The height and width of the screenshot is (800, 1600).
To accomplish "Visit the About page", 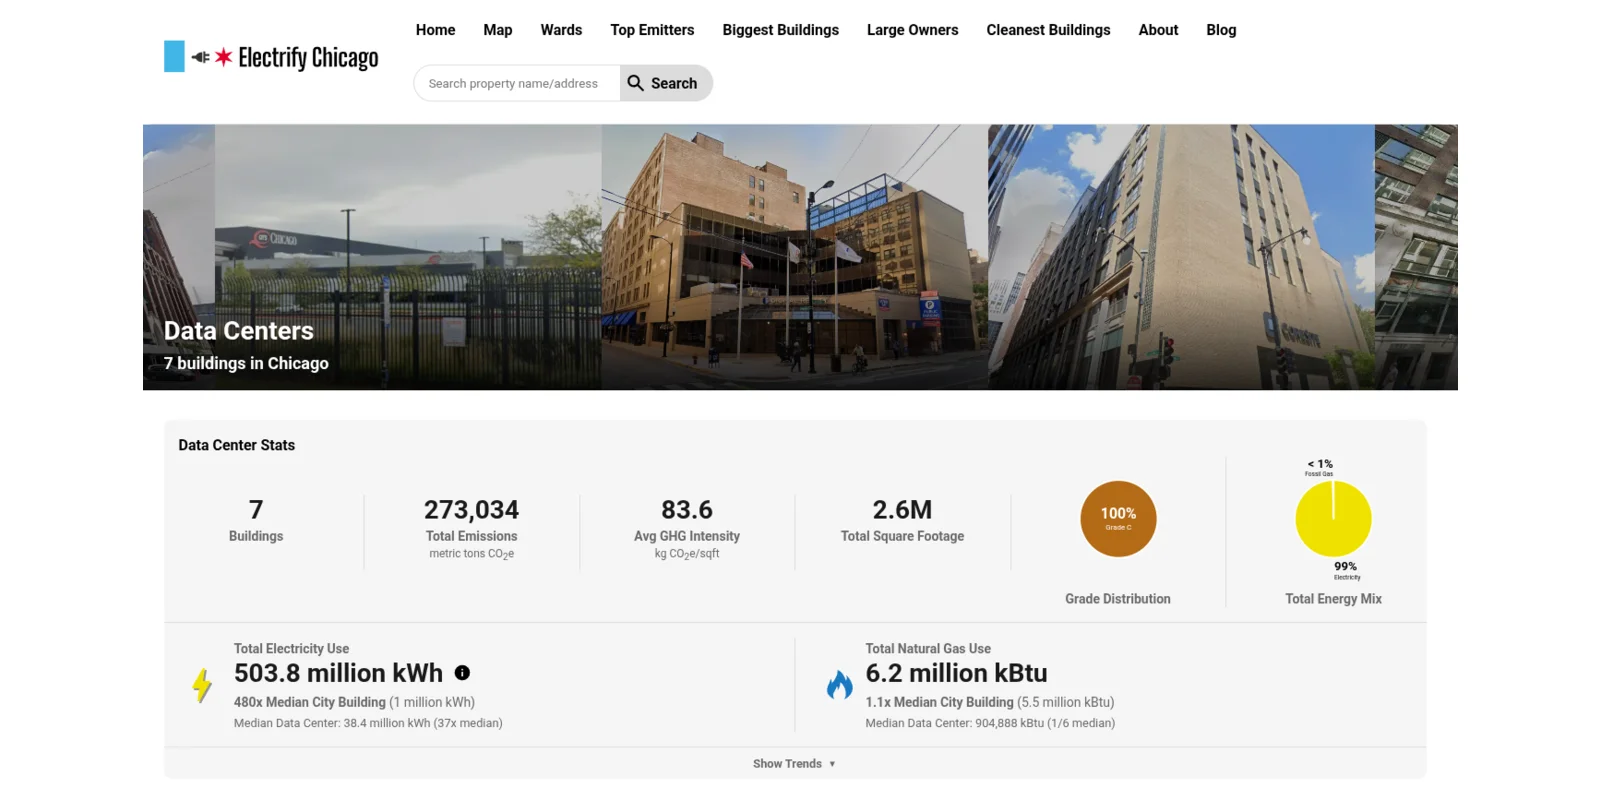I will (1158, 30).
